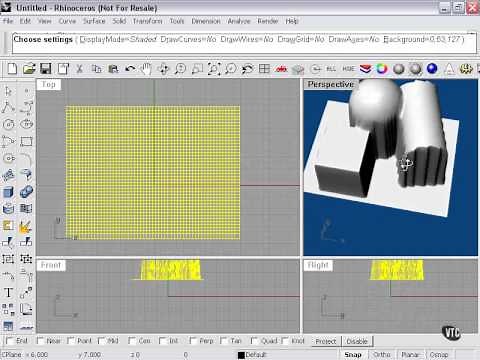480x360 pixels.
Task: Select the Polyline tool in sidebar
Action: click(8, 107)
